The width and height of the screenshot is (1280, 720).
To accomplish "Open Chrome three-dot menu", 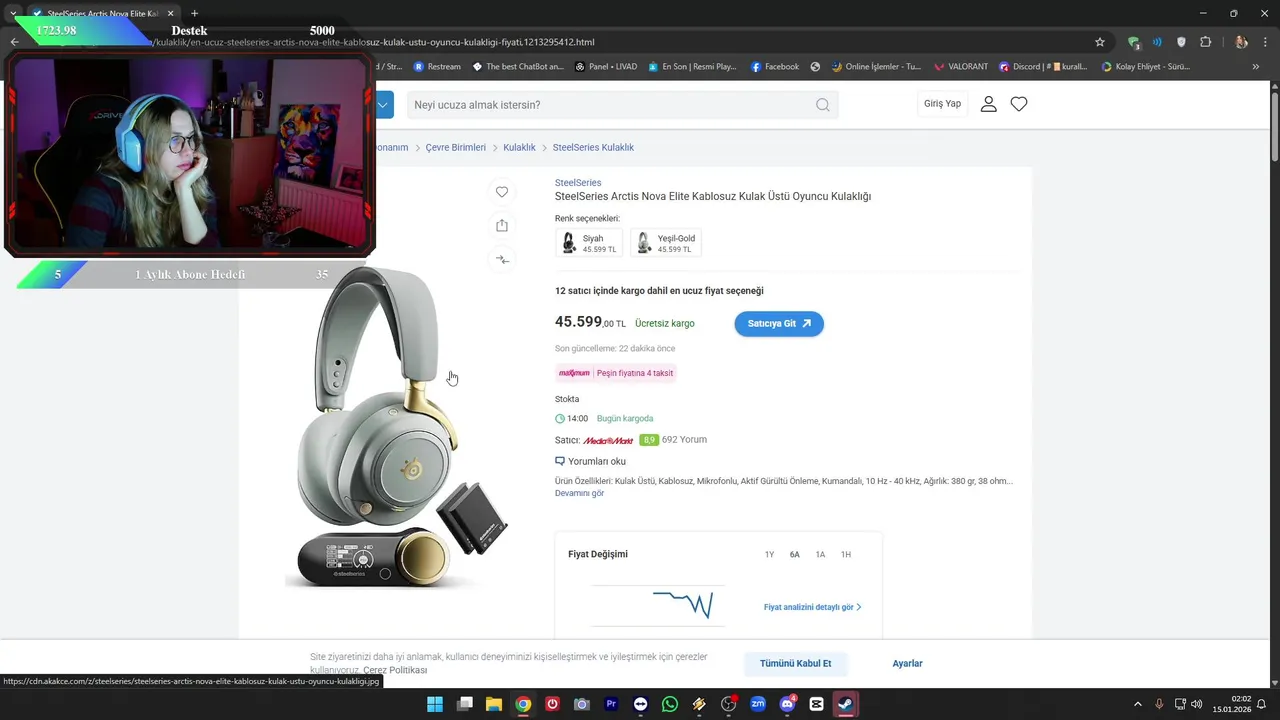I will 1266,42.
